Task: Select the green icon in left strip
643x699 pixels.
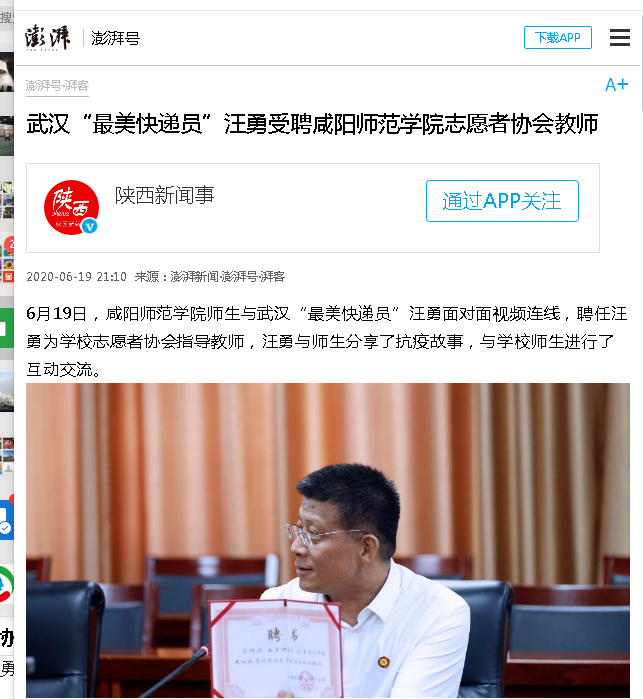Action: pos(7,328)
